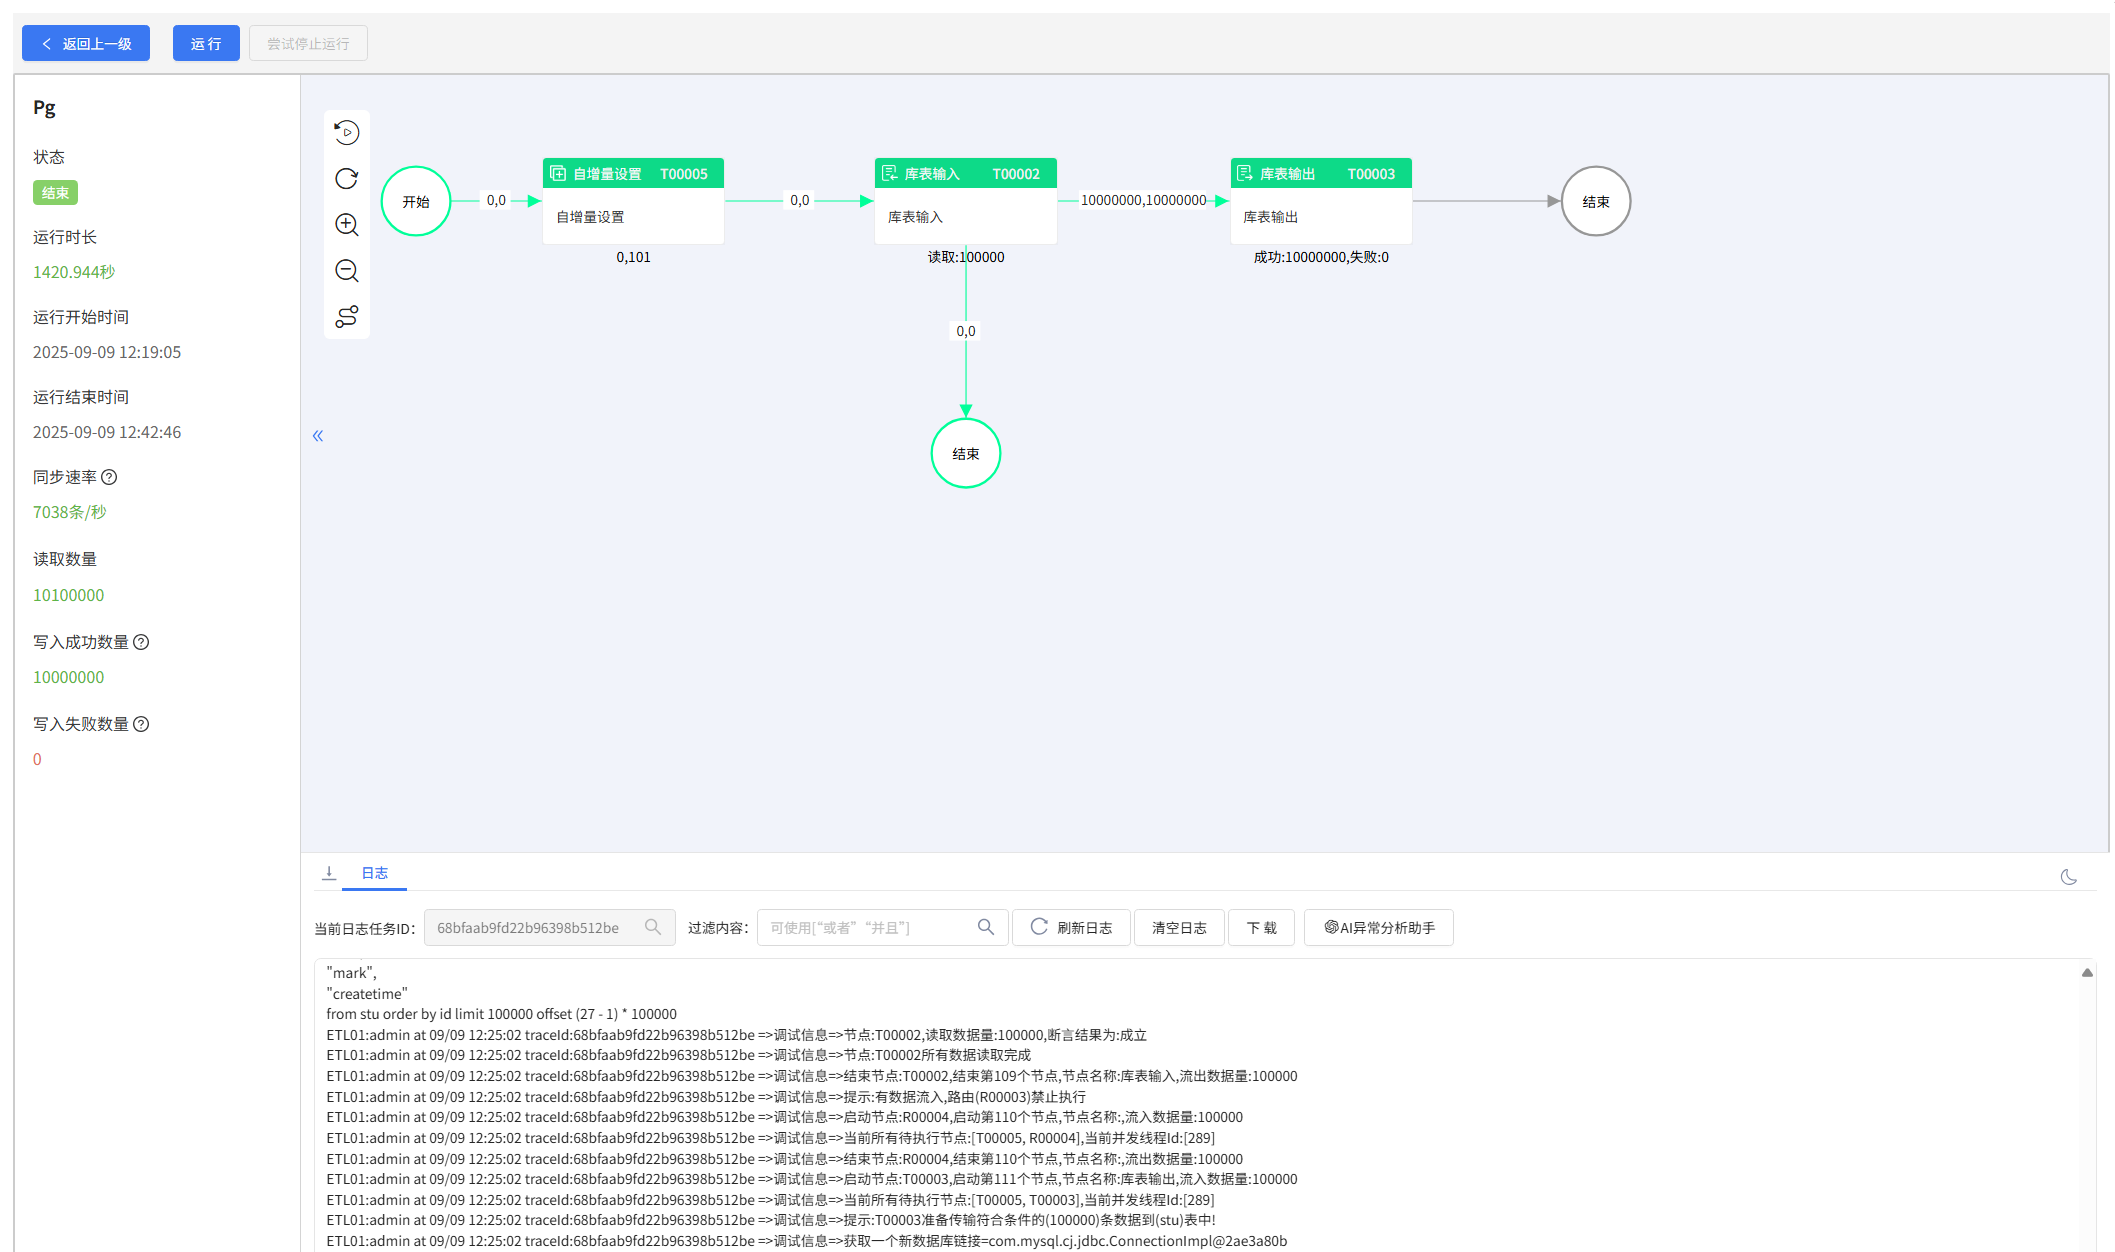Click the 7038条/秒 sync rate value
The width and height of the screenshot is (2115, 1252).
click(x=69, y=512)
